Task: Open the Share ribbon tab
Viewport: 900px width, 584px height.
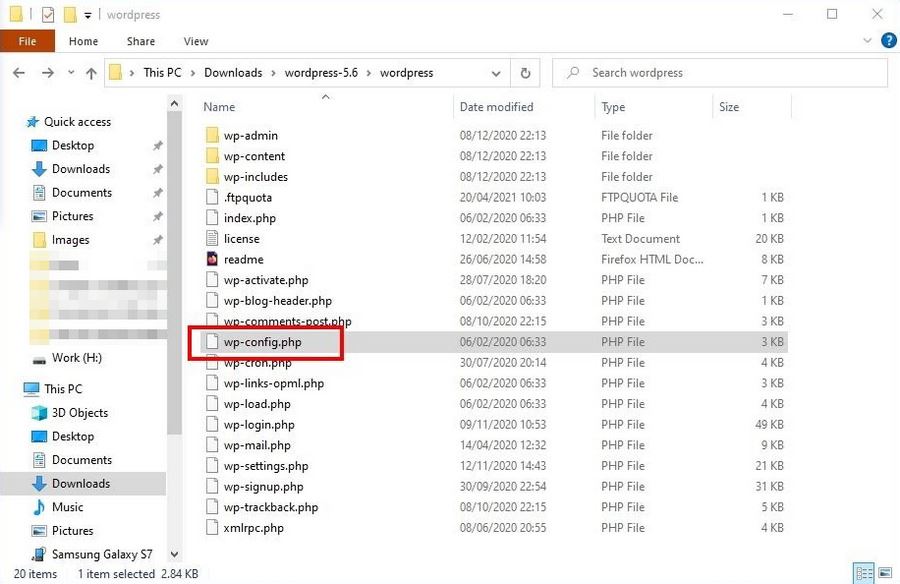Action: 141,41
